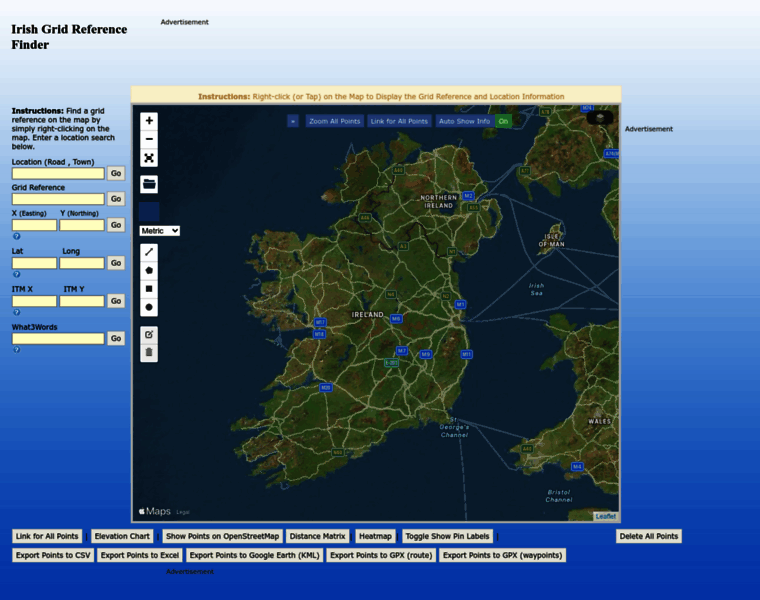The image size is (760, 600).
Task: Export Points to CSV
Action: tap(53, 555)
